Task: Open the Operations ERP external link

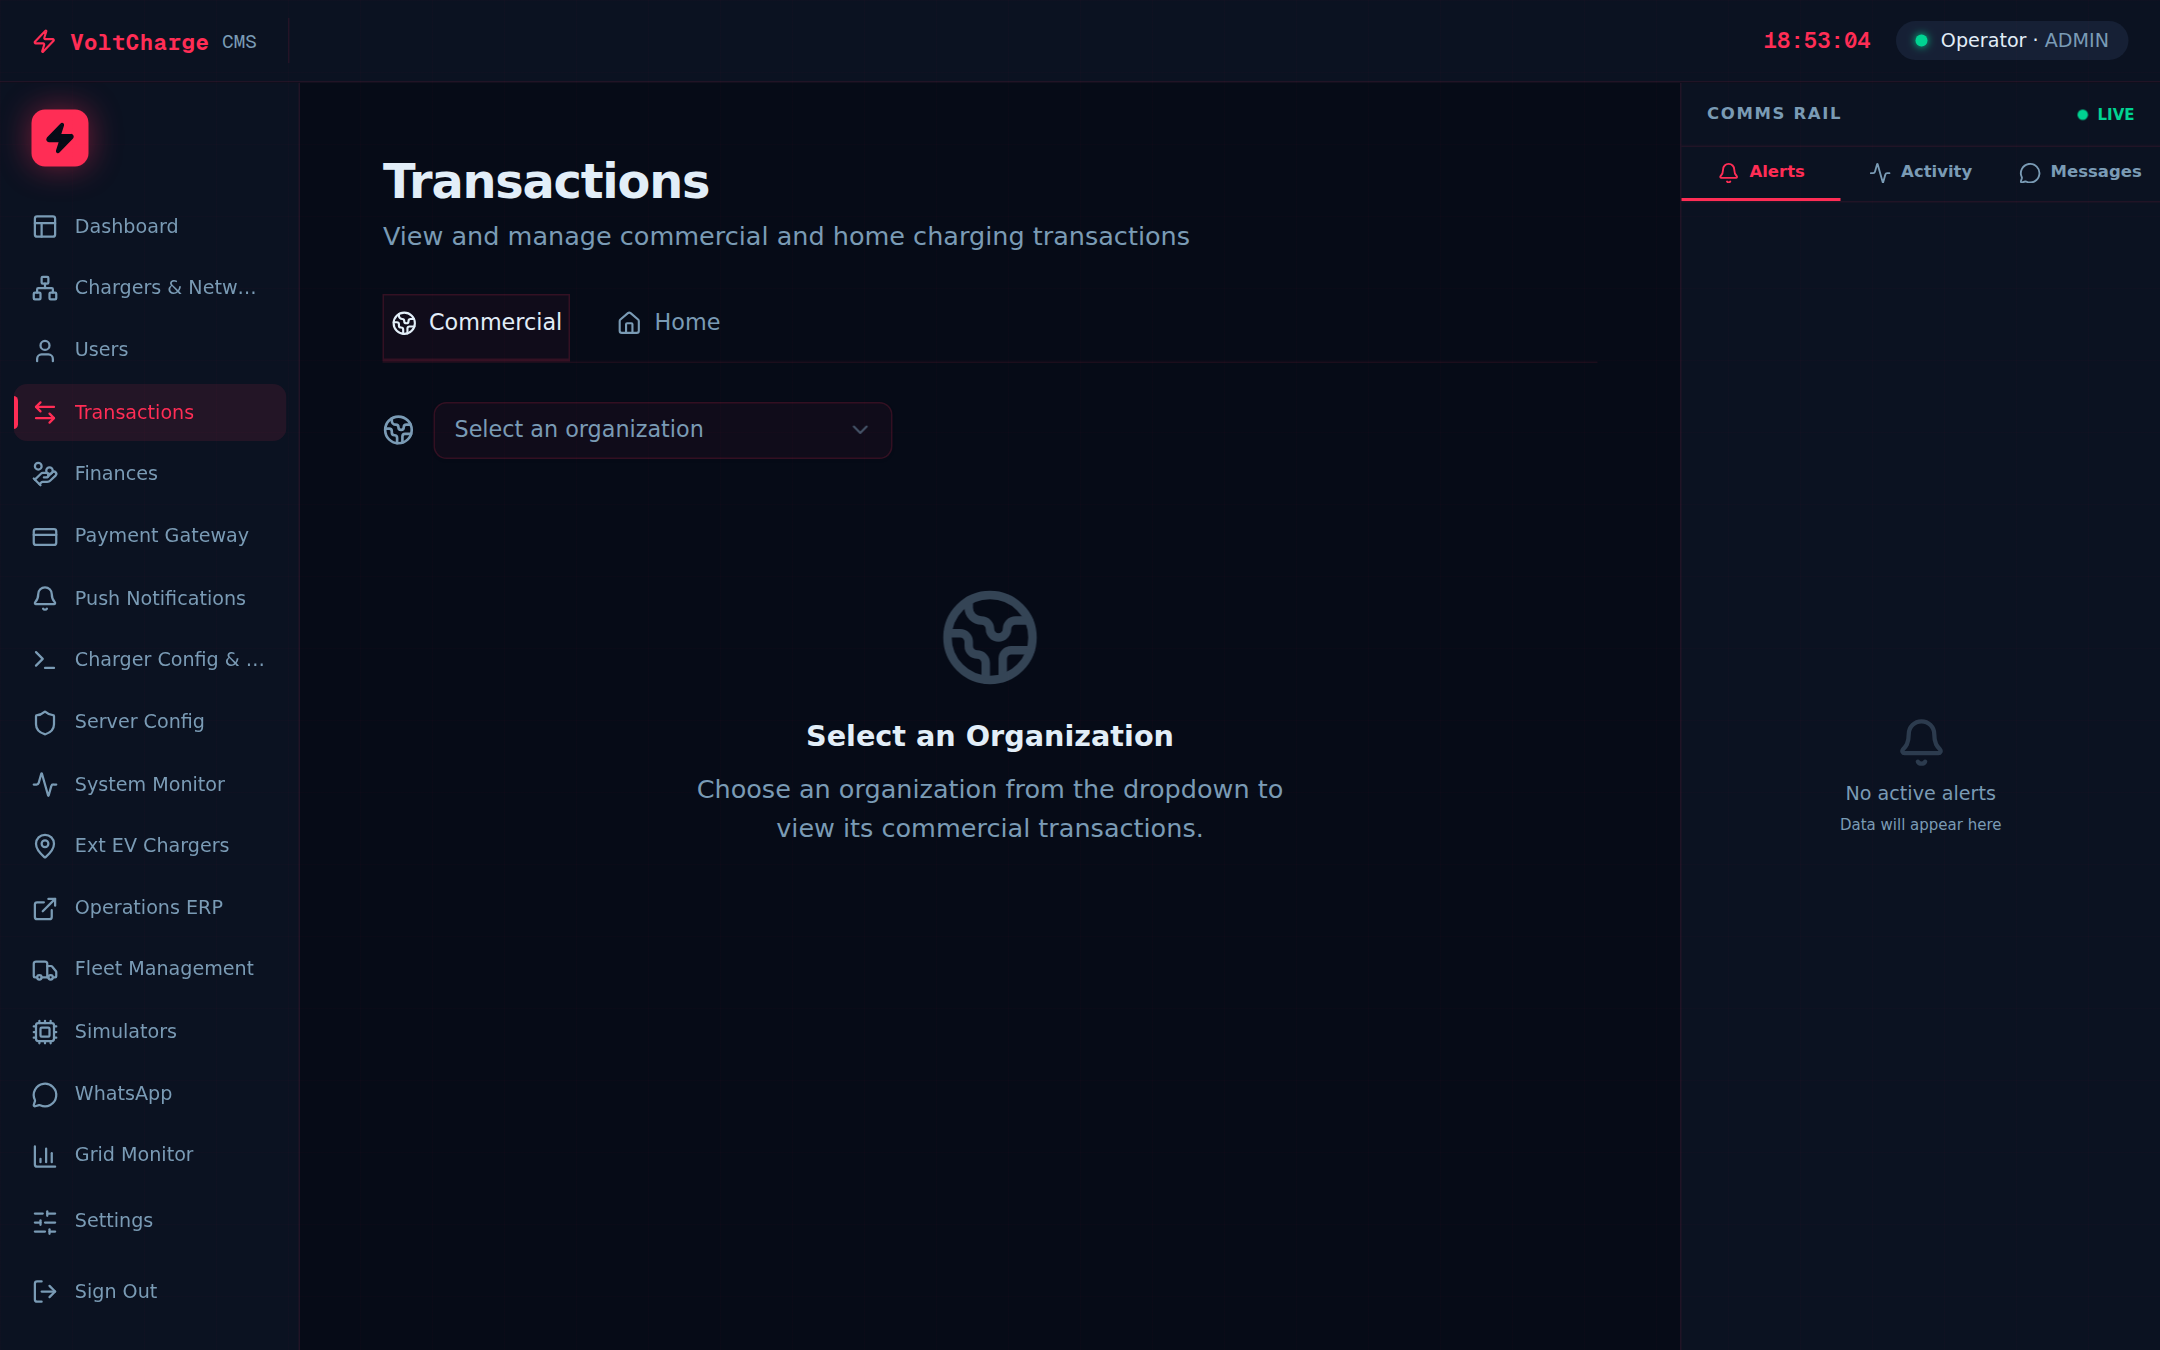Action: pos(148,907)
